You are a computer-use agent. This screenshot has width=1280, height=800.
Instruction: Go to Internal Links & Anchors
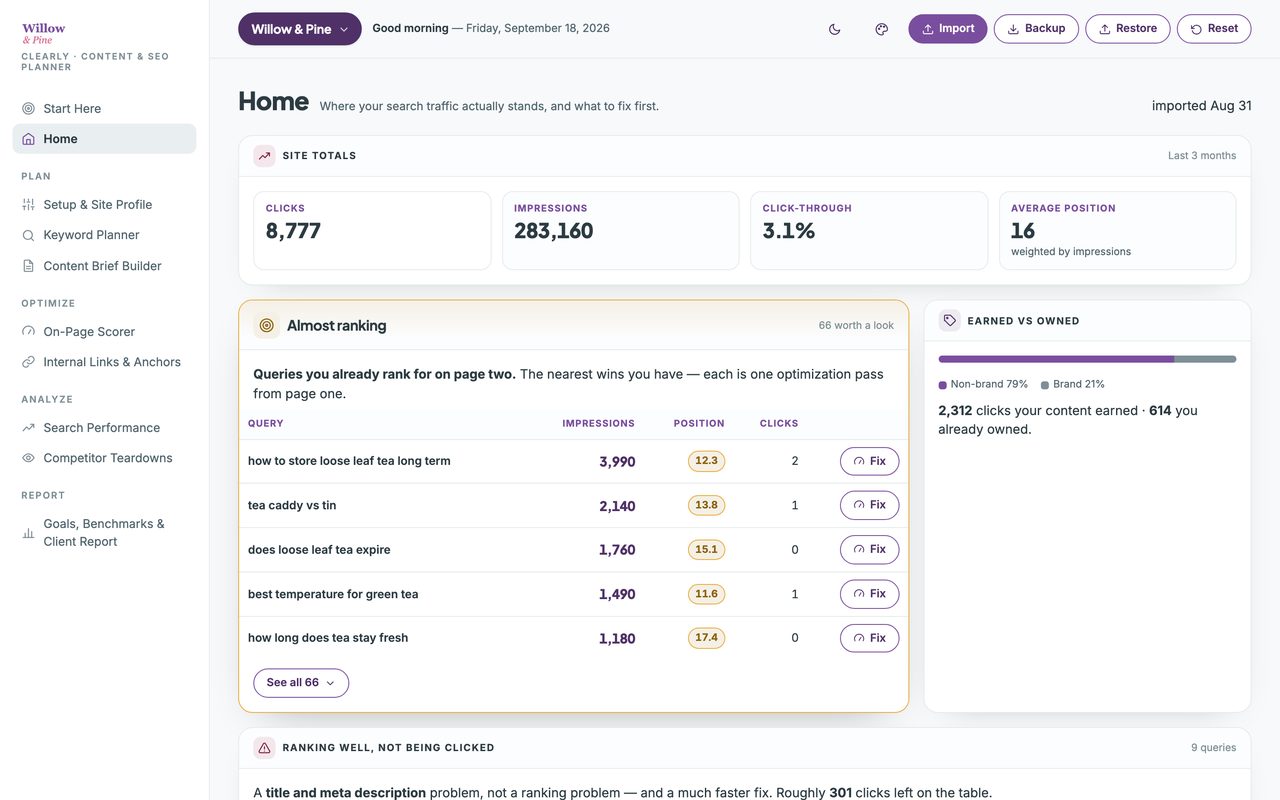[x=104, y=362]
